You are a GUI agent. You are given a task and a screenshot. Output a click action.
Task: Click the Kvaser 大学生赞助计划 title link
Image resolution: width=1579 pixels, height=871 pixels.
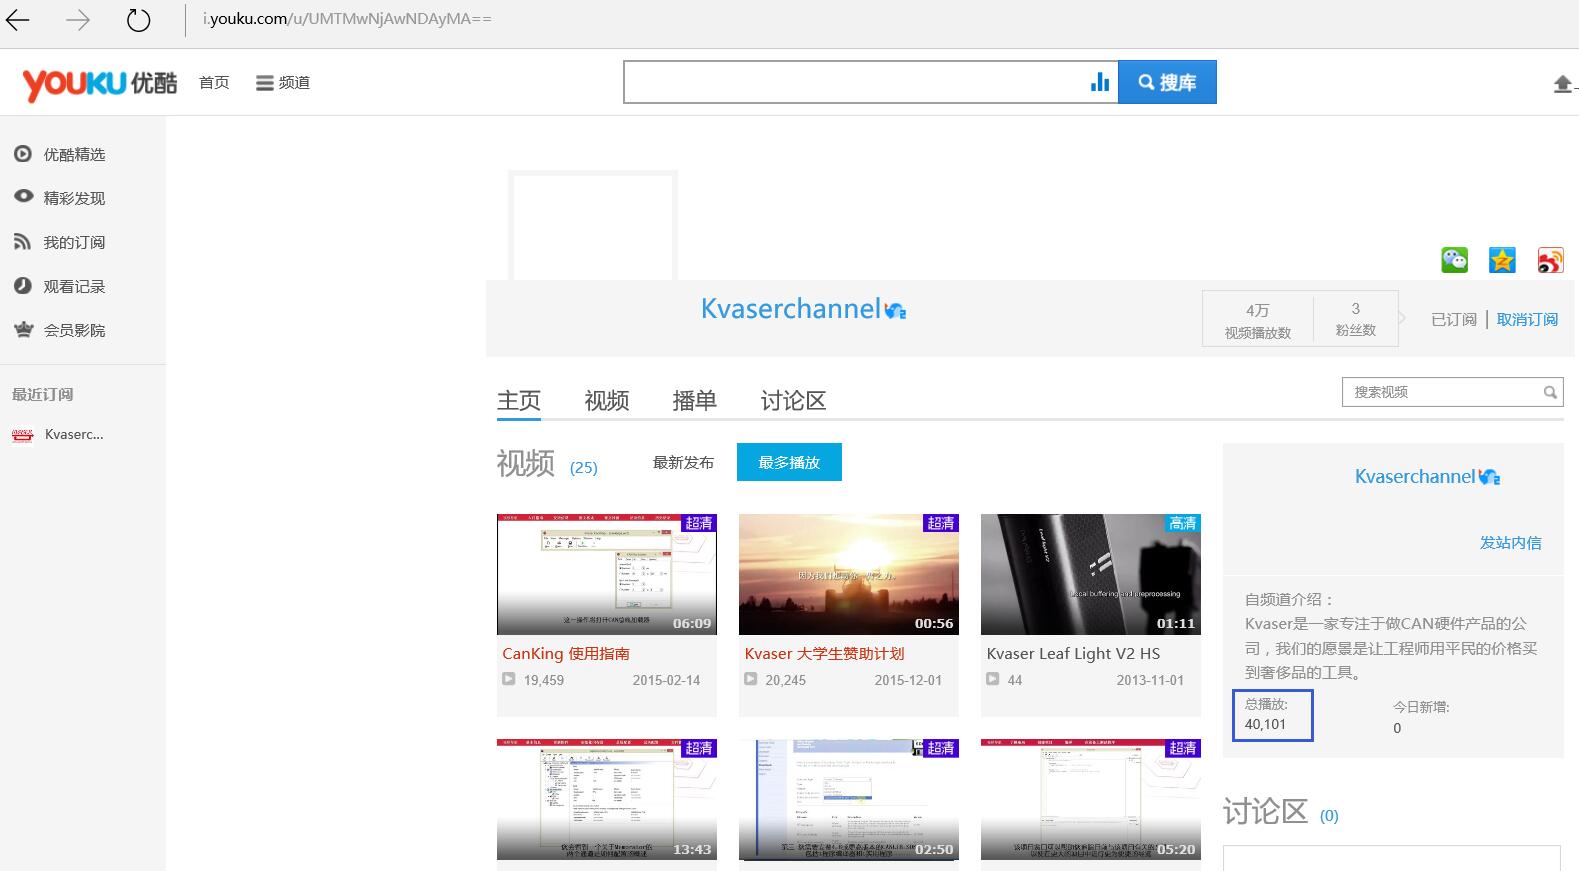coord(824,653)
